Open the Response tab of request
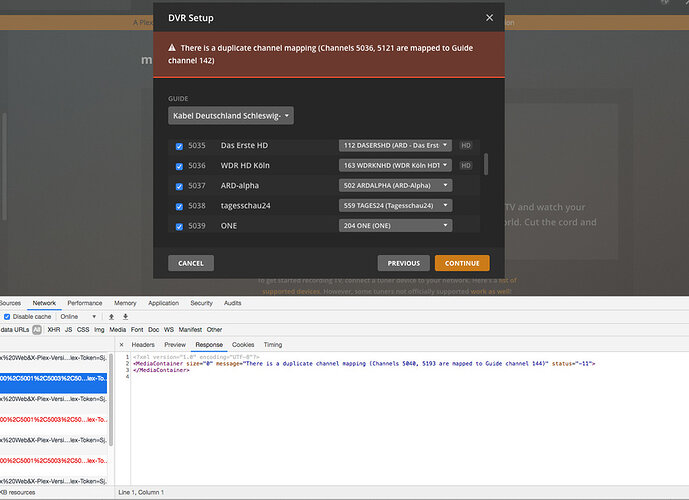Image resolution: width=689 pixels, height=500 pixels. coord(209,345)
